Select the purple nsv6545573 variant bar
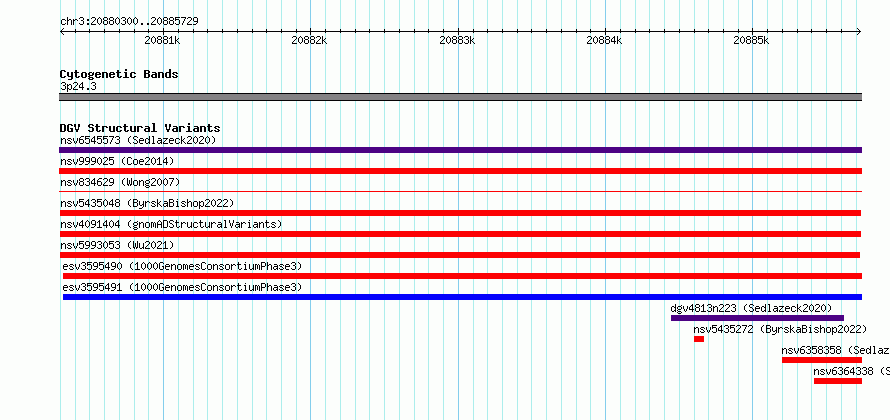The height and width of the screenshot is (420, 890). click(460, 150)
